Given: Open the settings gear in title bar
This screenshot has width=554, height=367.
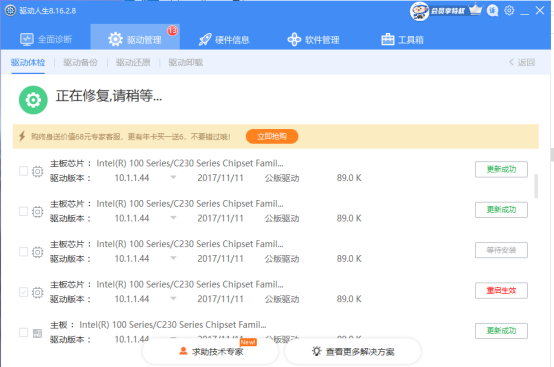Looking at the screenshot, I should pyautogui.click(x=509, y=11).
